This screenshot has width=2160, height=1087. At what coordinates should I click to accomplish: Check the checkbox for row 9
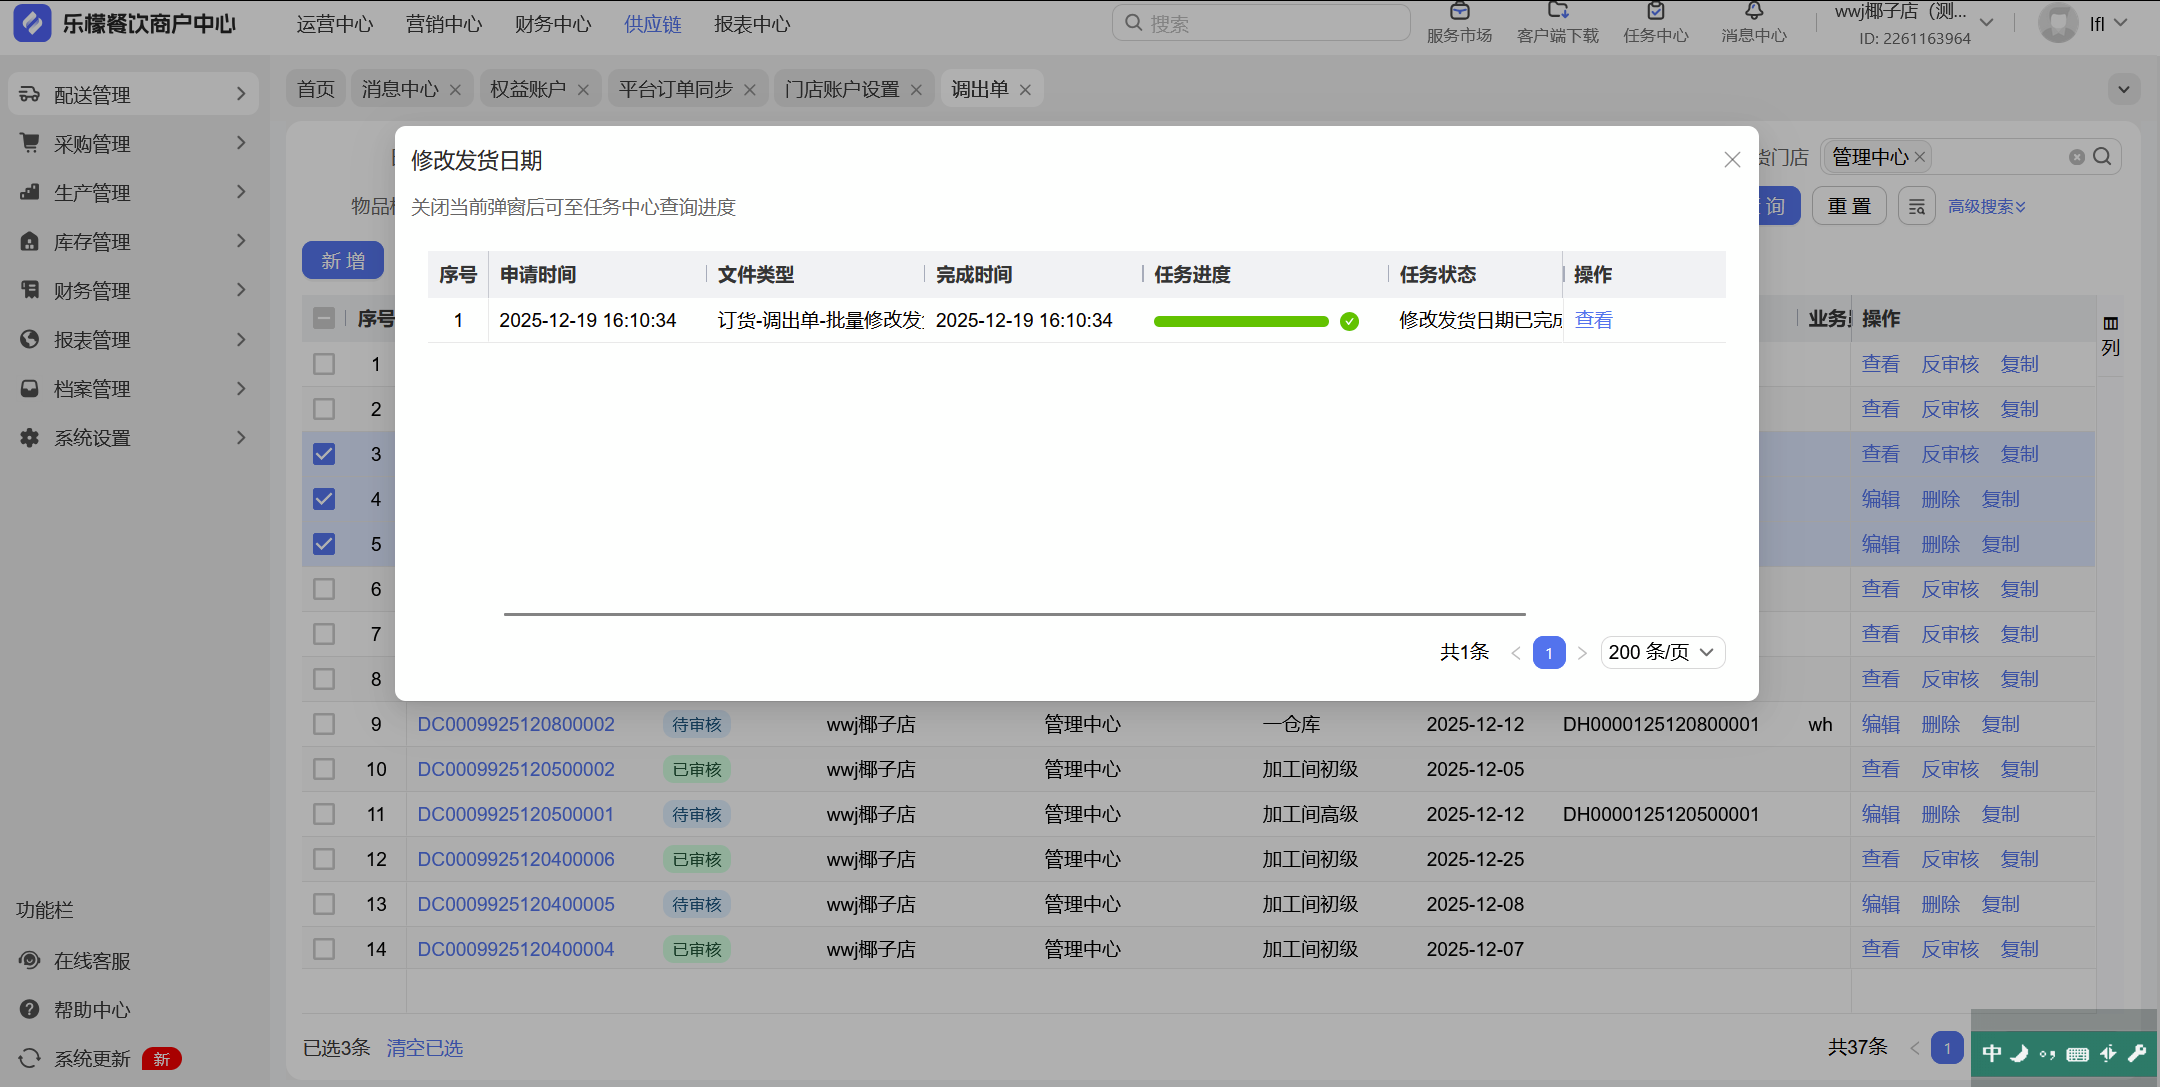pos(324,724)
